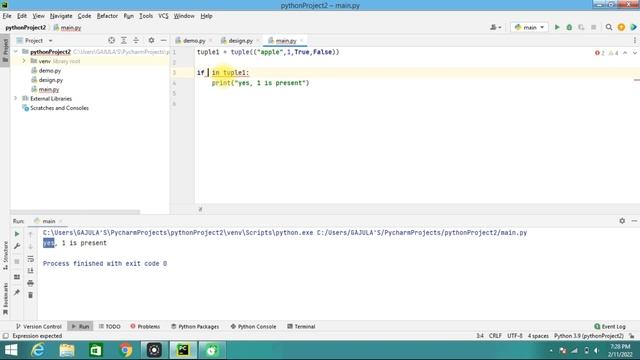
Task: Open the Terminal tool window
Action: 301,327
